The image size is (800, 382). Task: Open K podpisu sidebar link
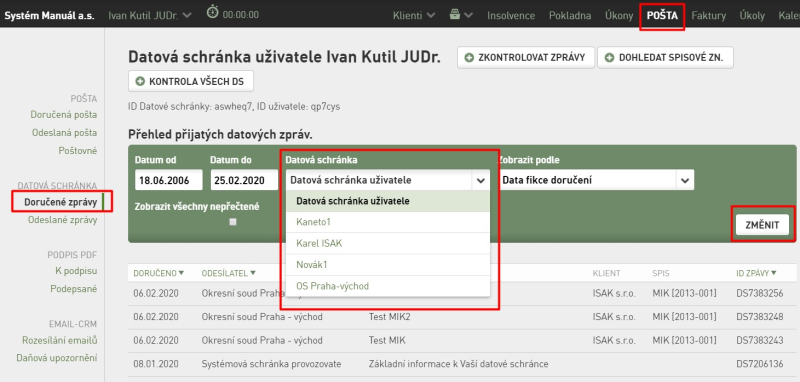pos(76,271)
